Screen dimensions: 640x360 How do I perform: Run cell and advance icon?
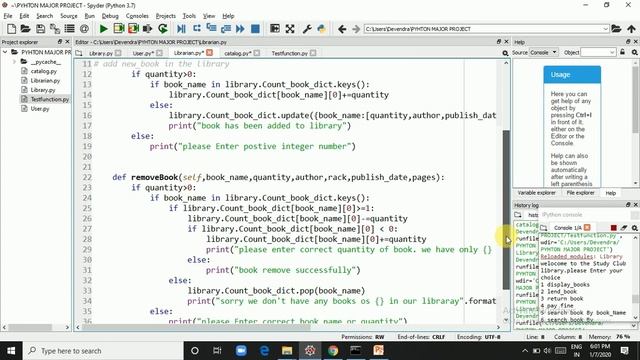tap(133, 29)
